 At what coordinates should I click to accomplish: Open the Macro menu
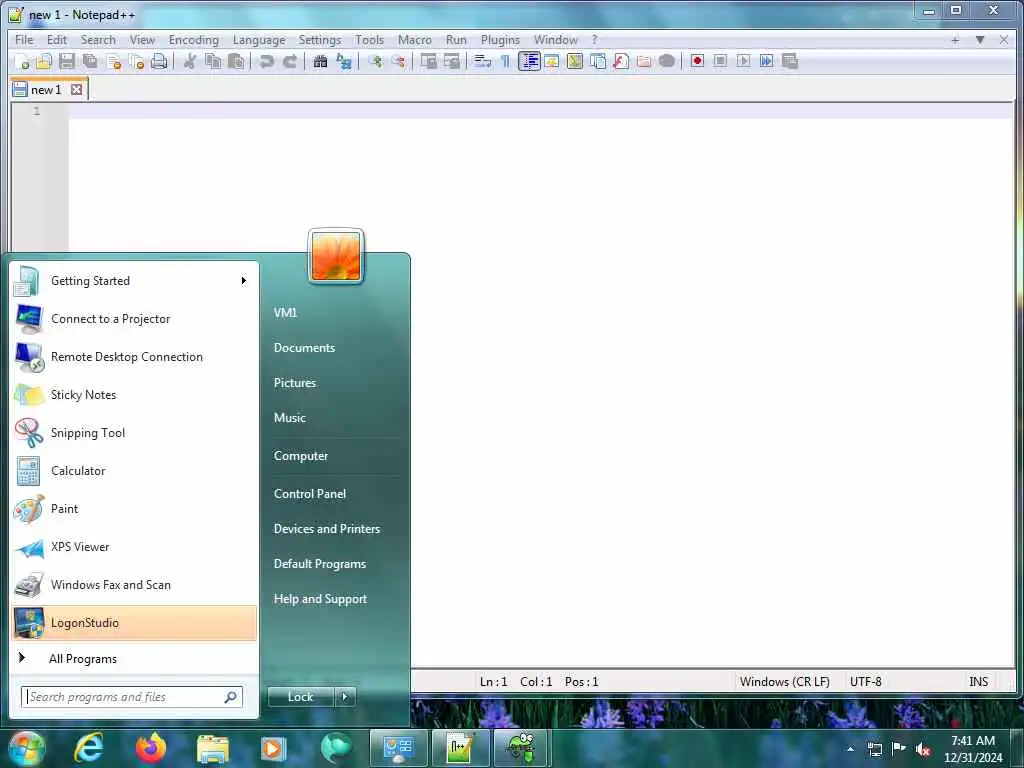(x=415, y=40)
